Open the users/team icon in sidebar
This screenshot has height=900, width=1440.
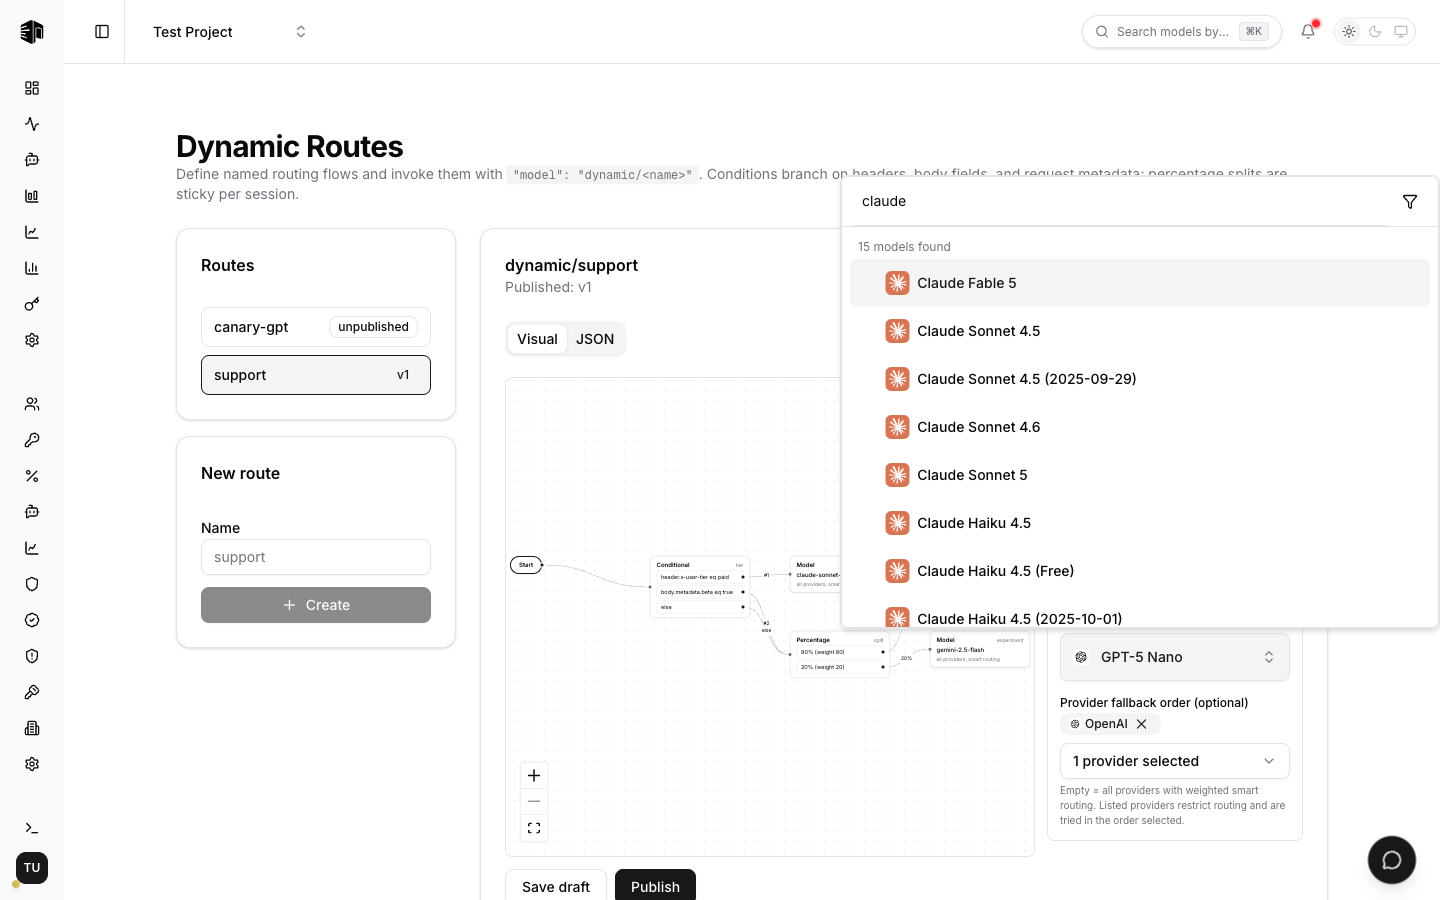click(x=32, y=404)
